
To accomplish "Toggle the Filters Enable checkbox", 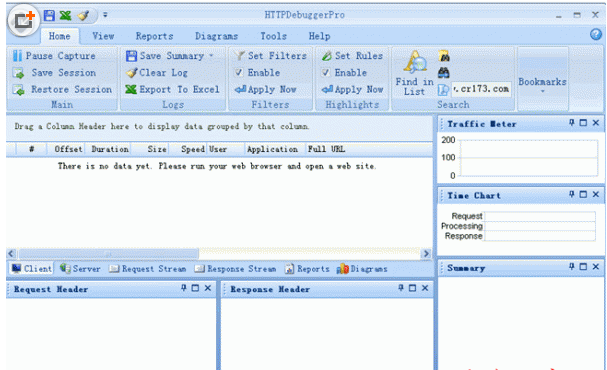I will 239,72.
